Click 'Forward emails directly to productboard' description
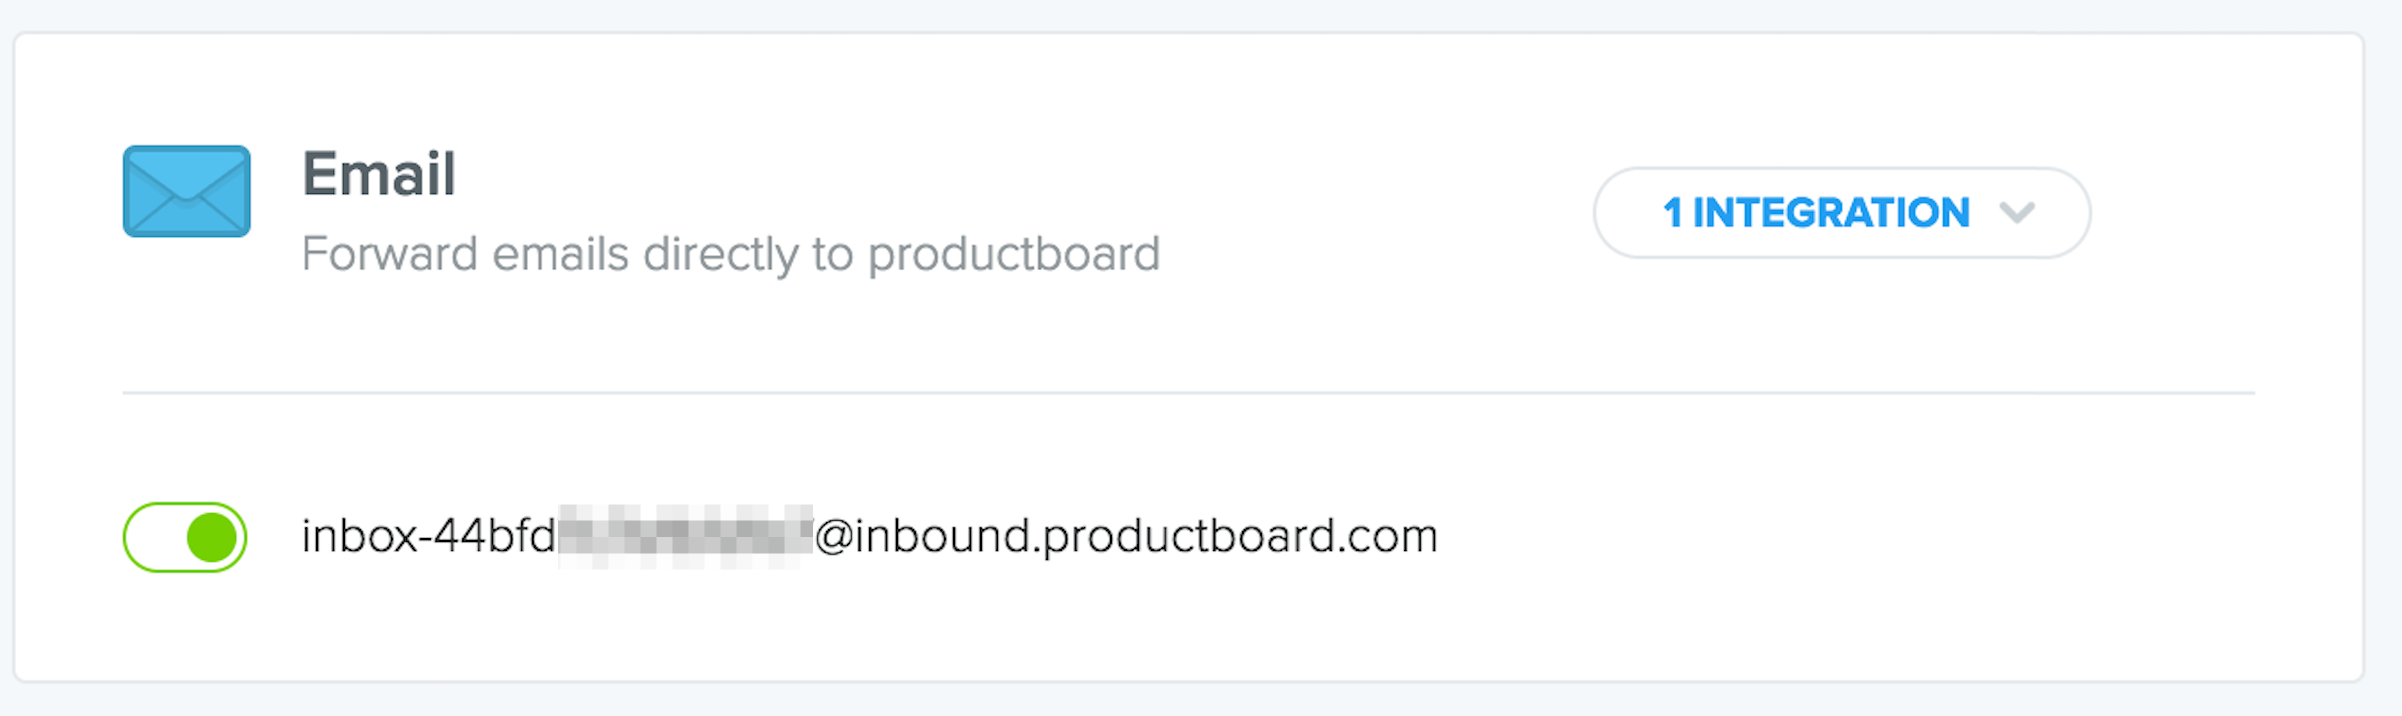 pyautogui.click(x=731, y=254)
